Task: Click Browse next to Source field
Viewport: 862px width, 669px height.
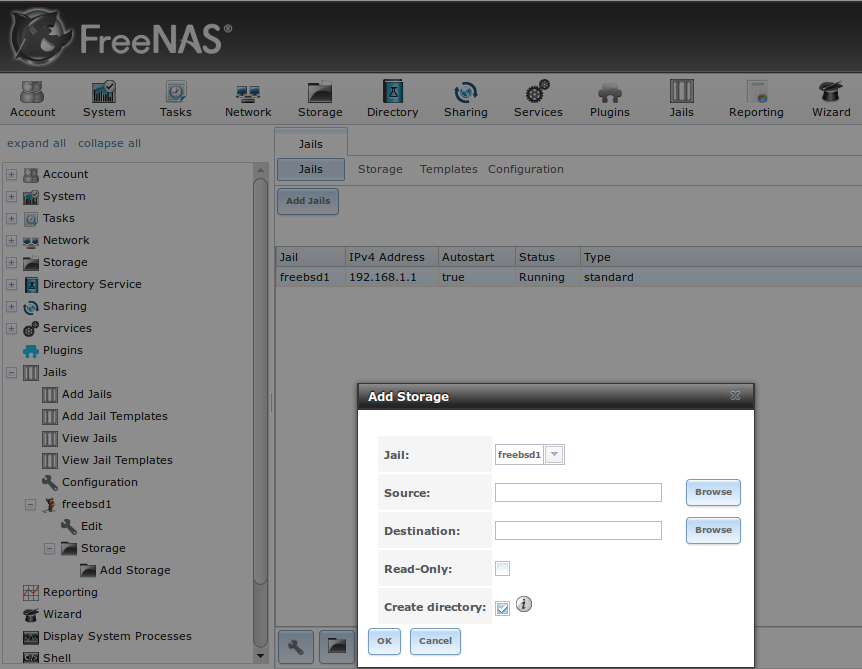Action: tap(713, 492)
